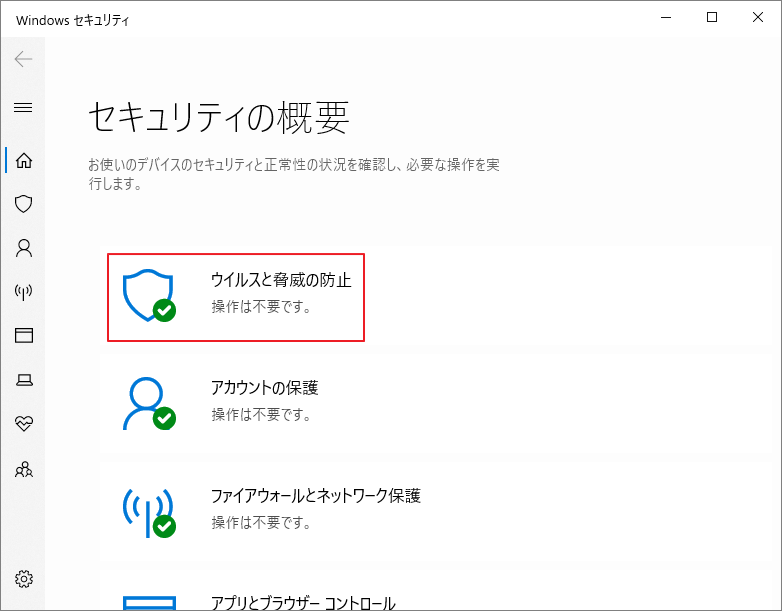Close the Windows セキュリティ window
782x611 pixels.
758,17
